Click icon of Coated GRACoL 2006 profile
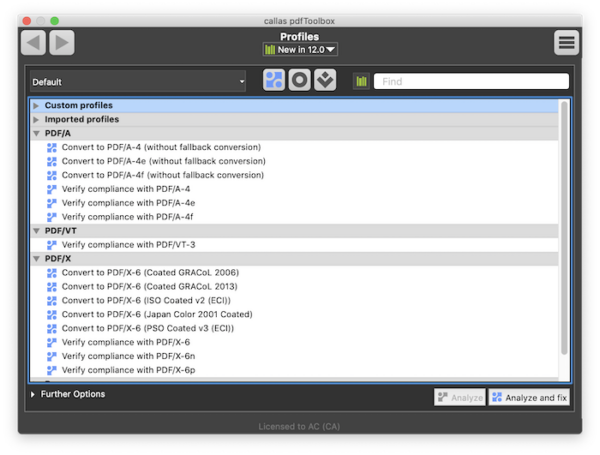Viewport: 600px width, 455px height. (x=52, y=273)
